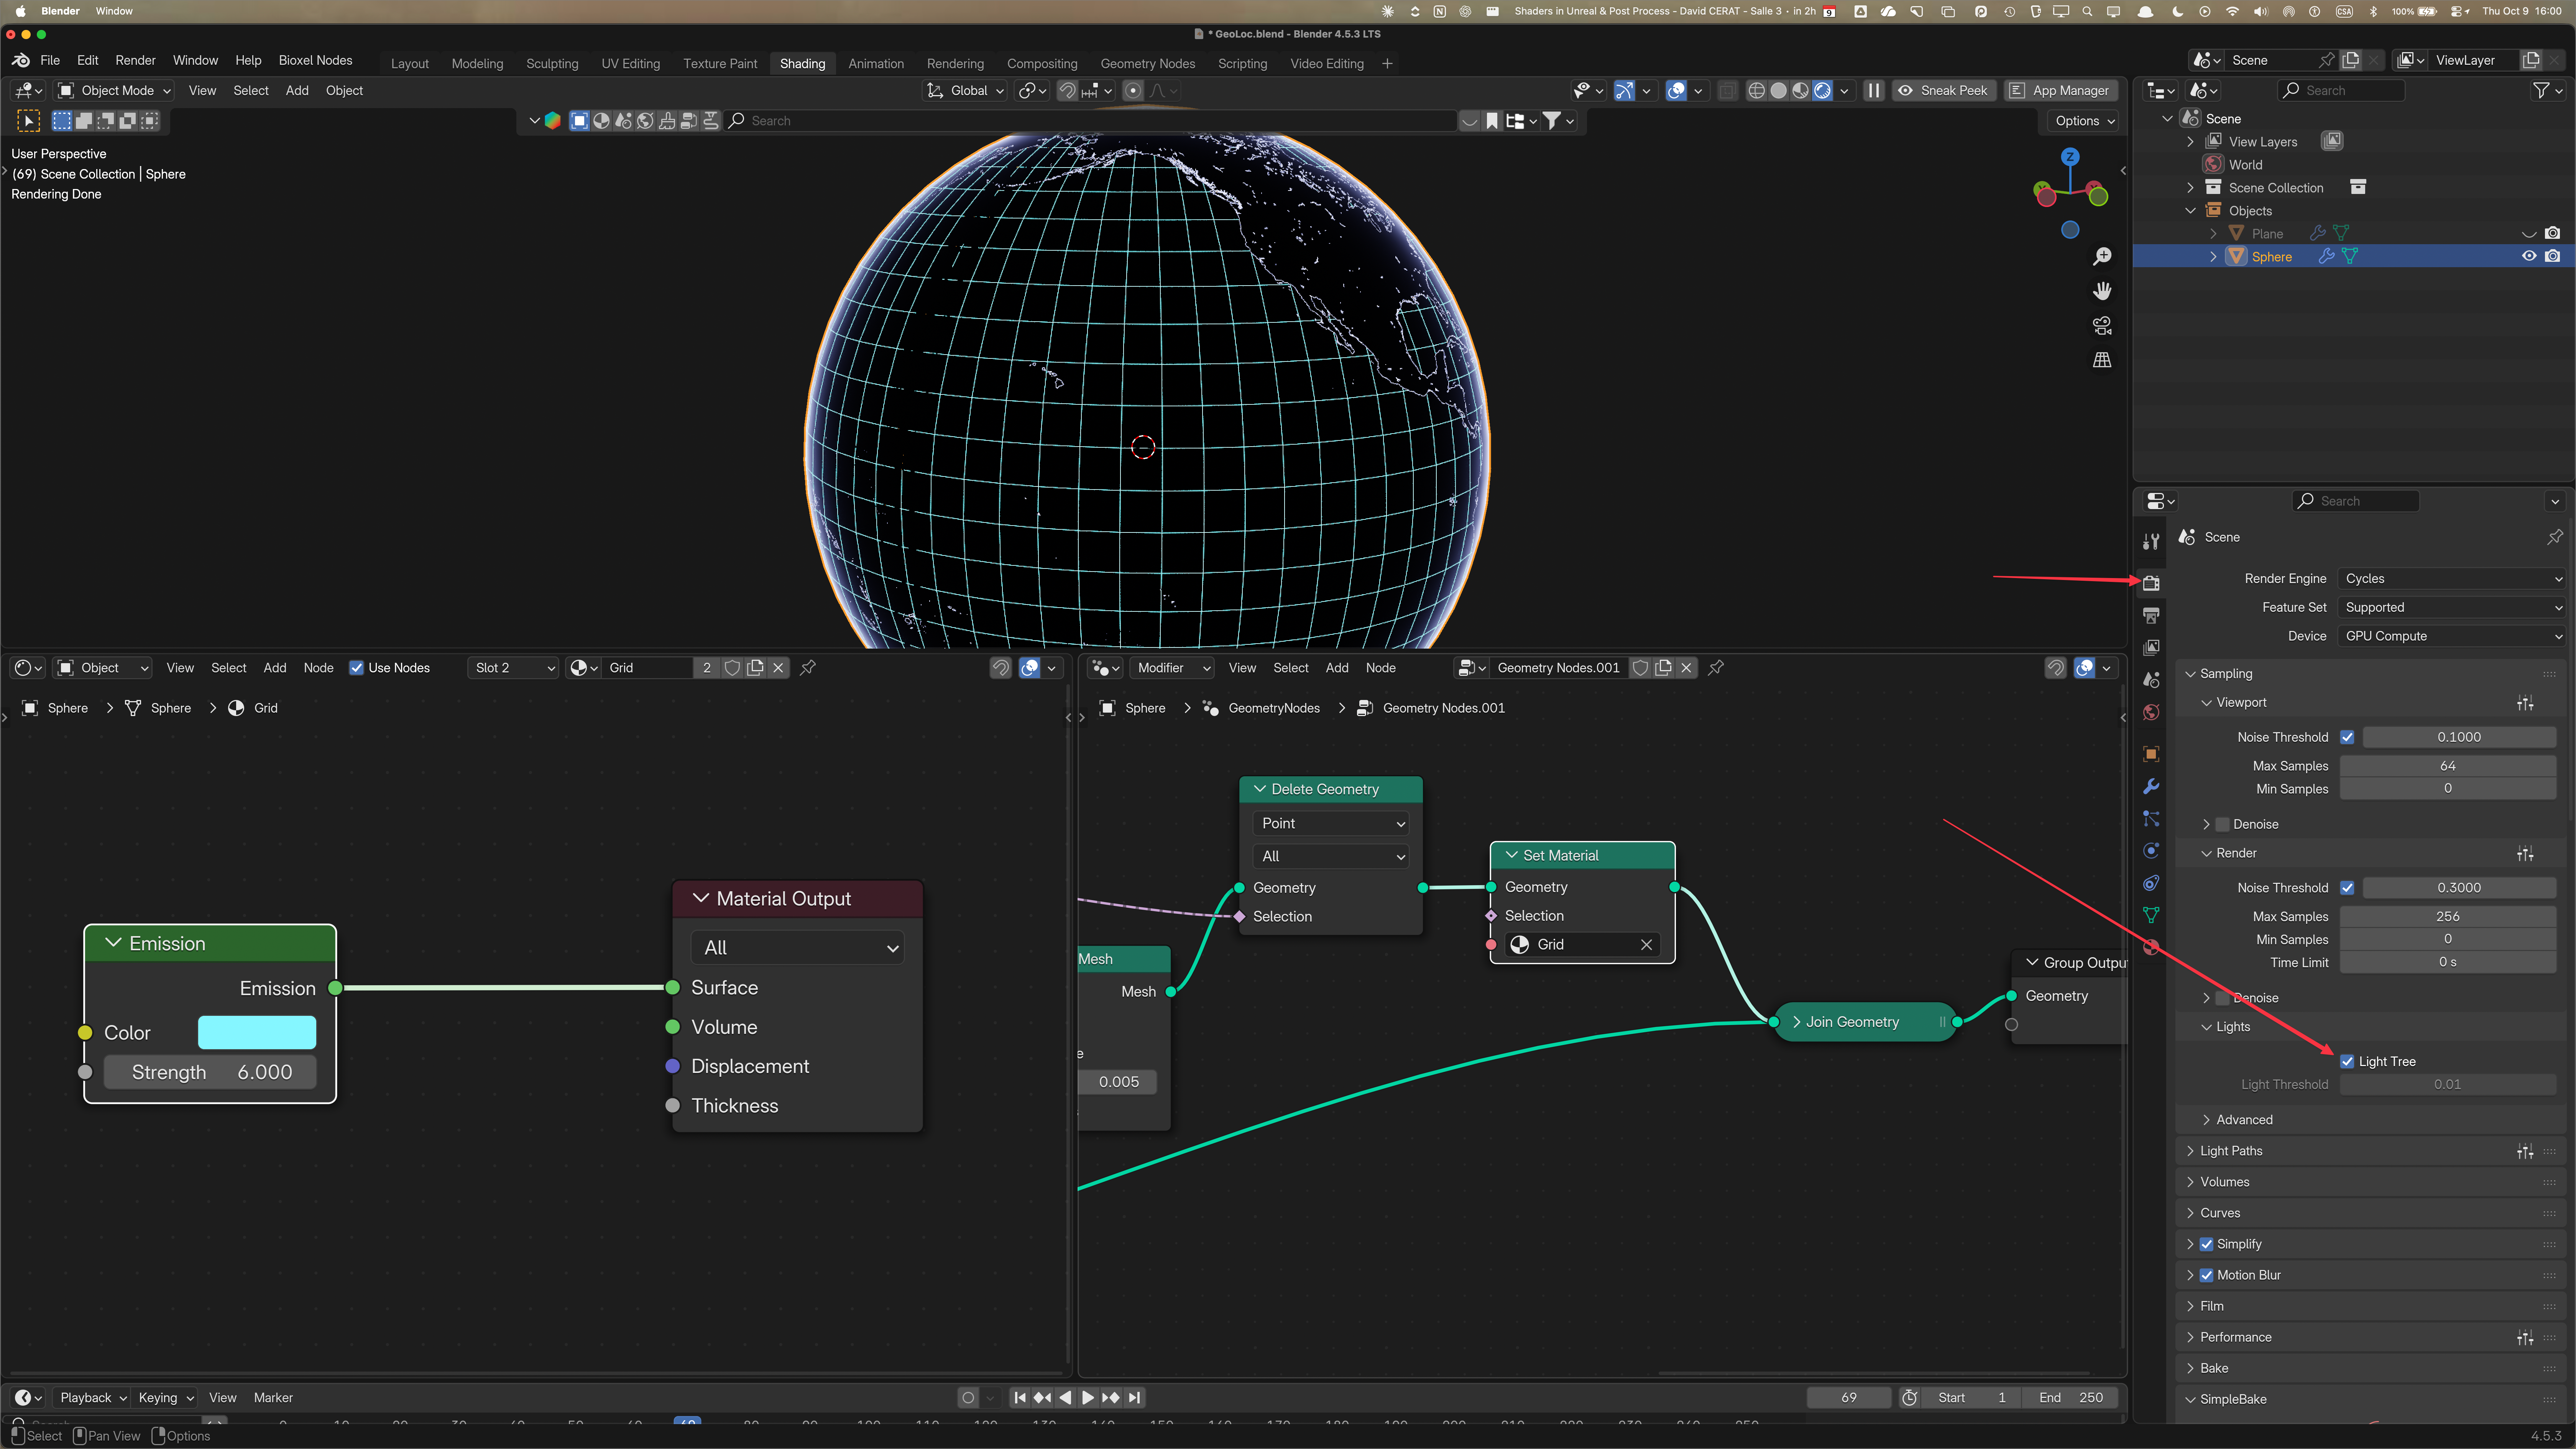Open the Object Constraints properties tab
The height and width of the screenshot is (1449, 2576).
click(2151, 883)
